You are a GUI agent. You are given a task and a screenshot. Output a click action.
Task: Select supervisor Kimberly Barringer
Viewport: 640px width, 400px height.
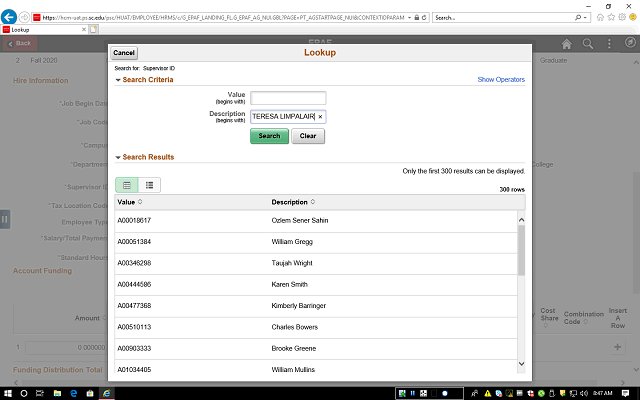coord(299,305)
